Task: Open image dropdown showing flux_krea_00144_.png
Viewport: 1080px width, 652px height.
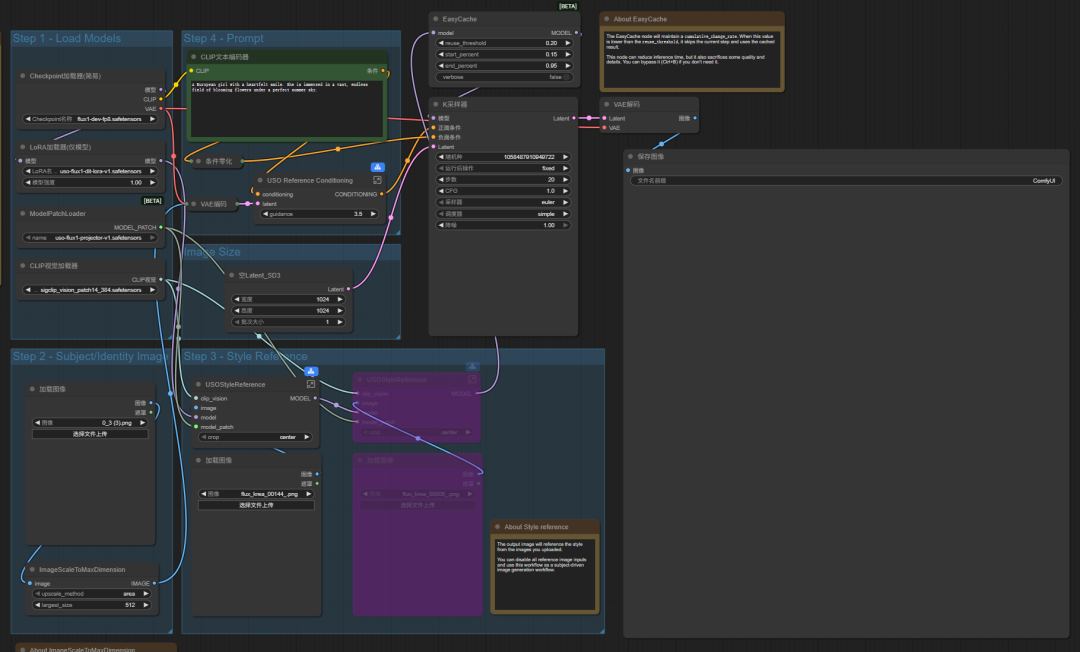Action: coord(256,494)
